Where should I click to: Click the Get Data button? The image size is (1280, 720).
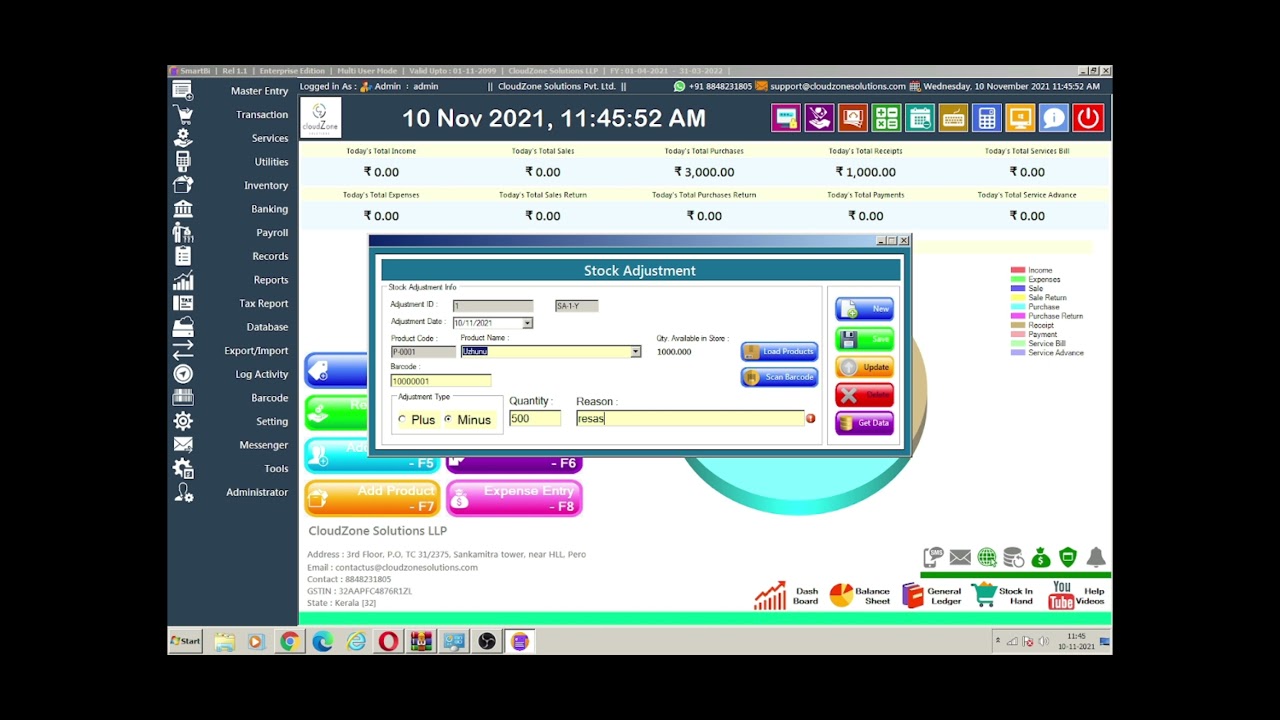click(x=864, y=423)
